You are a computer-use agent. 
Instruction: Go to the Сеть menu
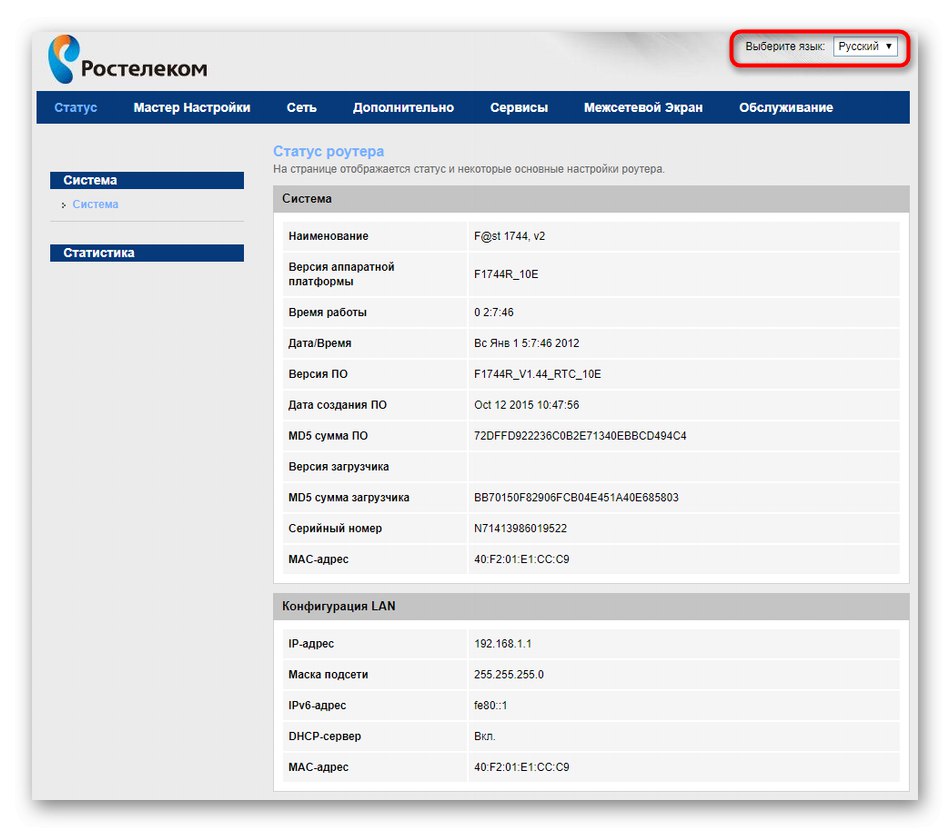301,108
